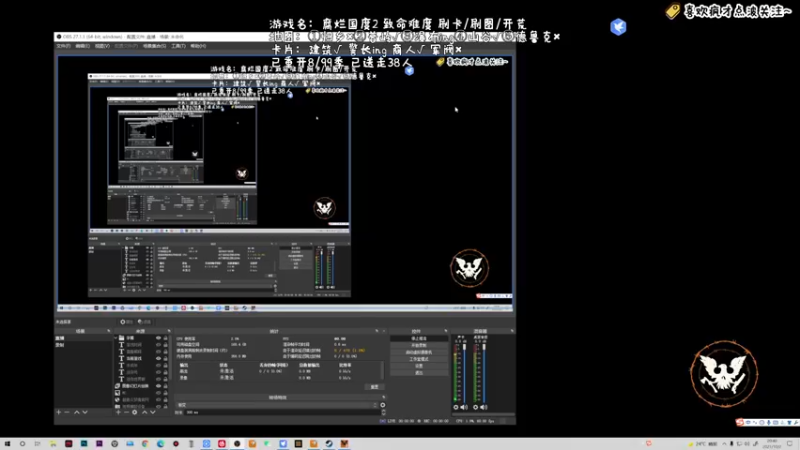Click the 重置 reset button in stats
Image resolution: width=800 pixels, height=450 pixels.
[x=374, y=387]
